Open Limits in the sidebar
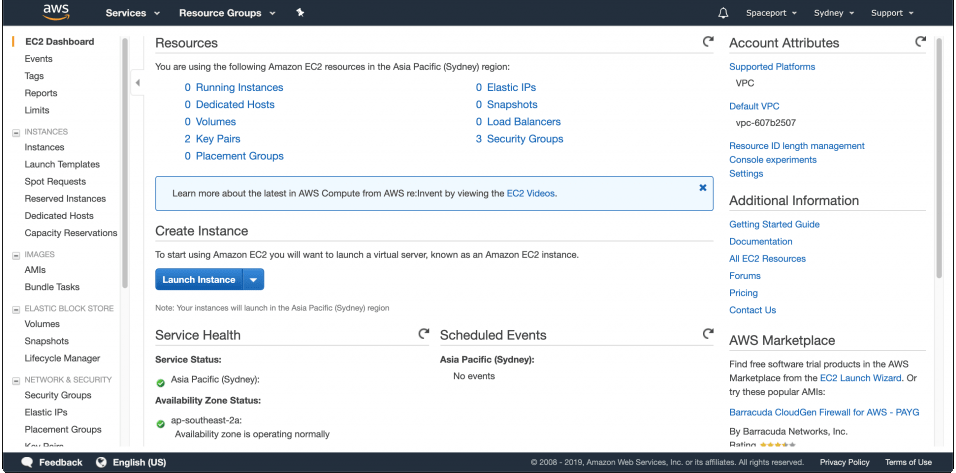Viewport: 956px width, 473px height. tap(37, 110)
